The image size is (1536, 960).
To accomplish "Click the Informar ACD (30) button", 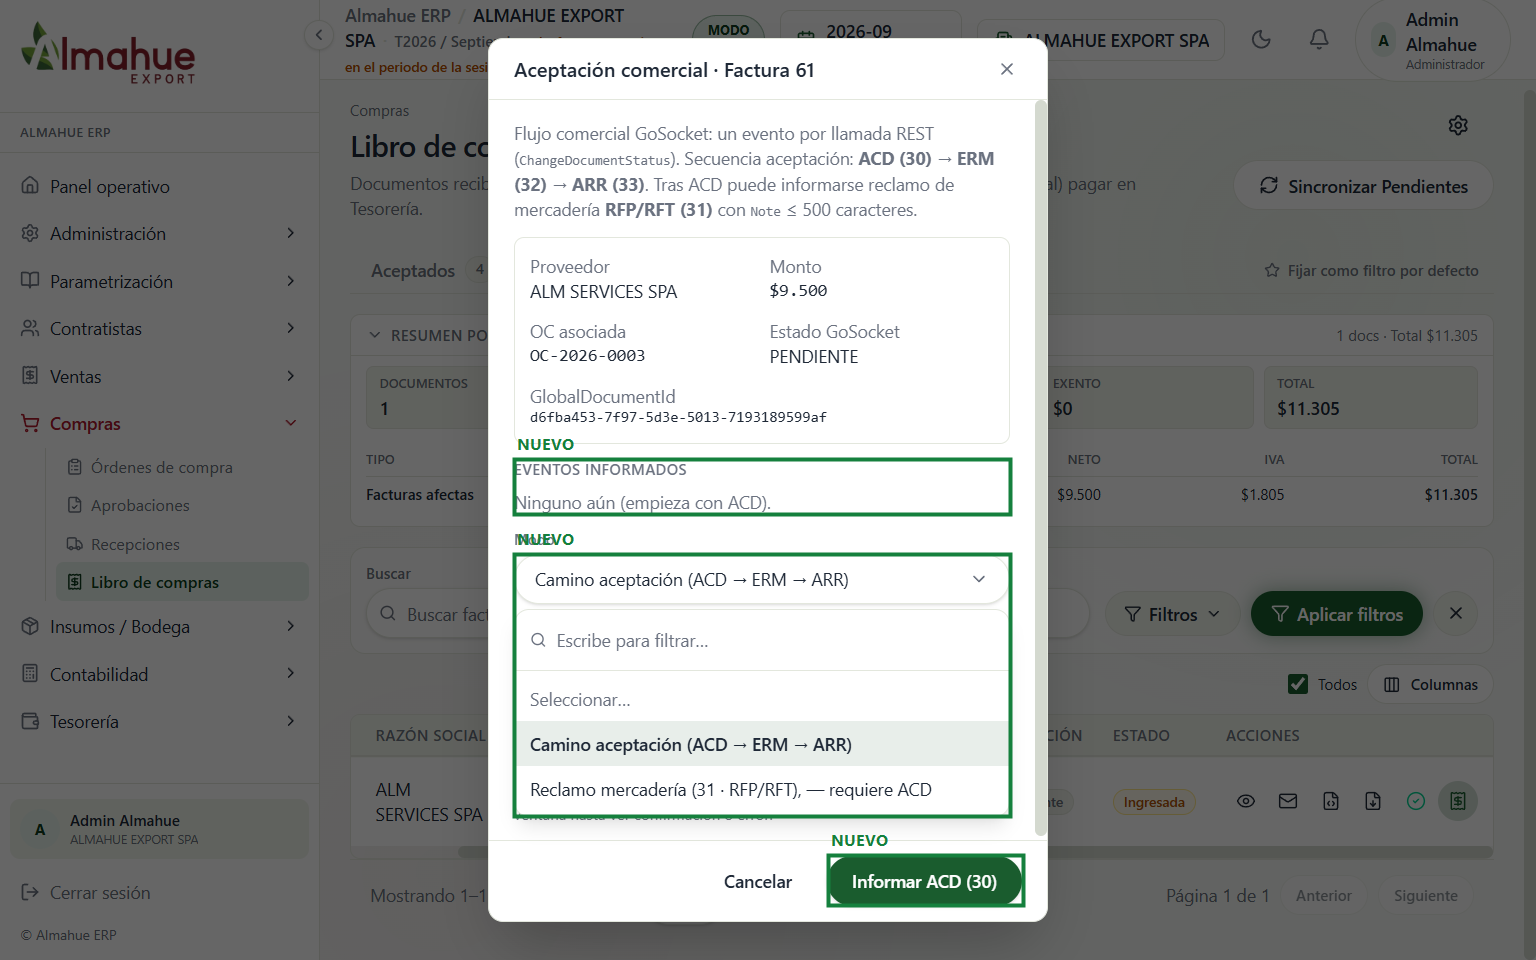I will pos(924,881).
